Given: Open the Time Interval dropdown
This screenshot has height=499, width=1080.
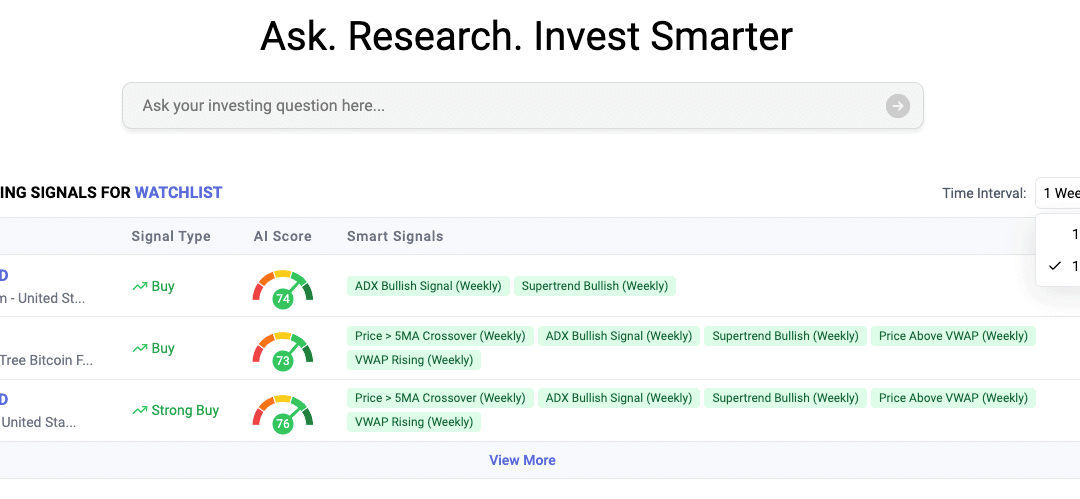Looking at the screenshot, I should (x=1060, y=193).
